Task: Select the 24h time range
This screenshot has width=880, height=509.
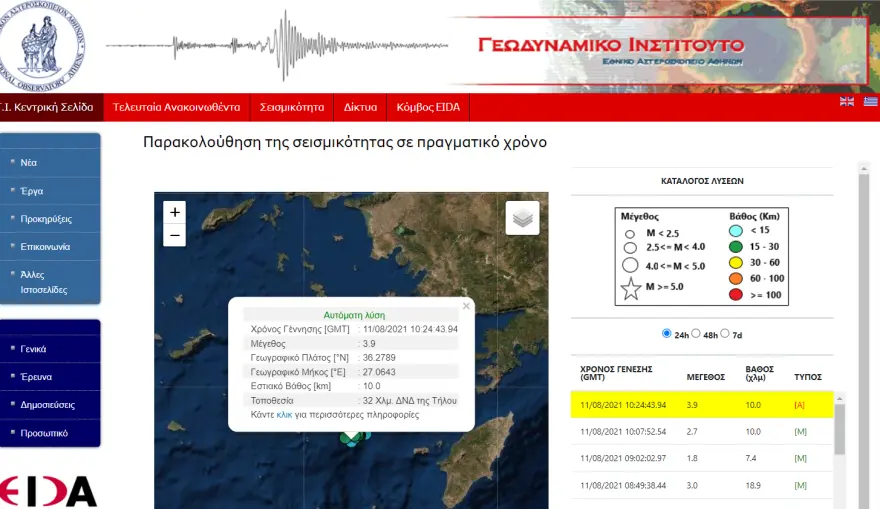Action: pos(667,334)
